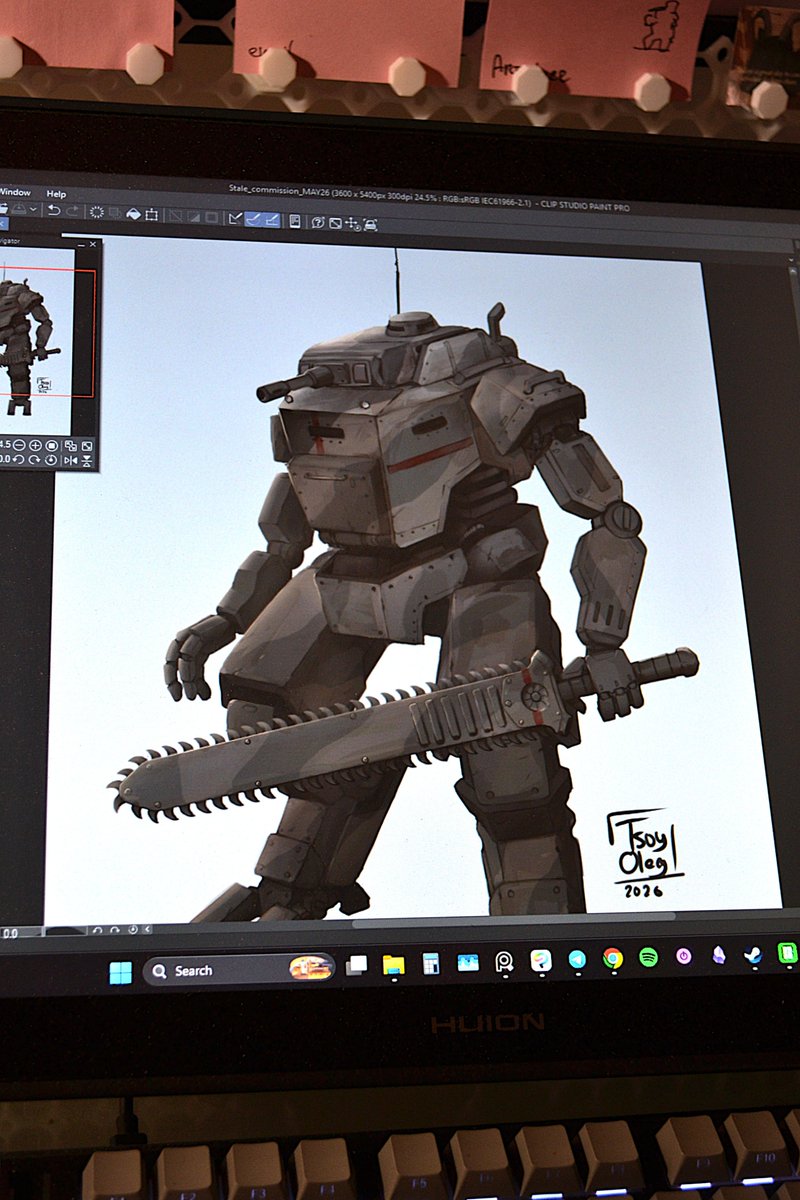This screenshot has width=800, height=1200.
Task: Flip canvas vertically in Navigator
Action: [x=86, y=461]
